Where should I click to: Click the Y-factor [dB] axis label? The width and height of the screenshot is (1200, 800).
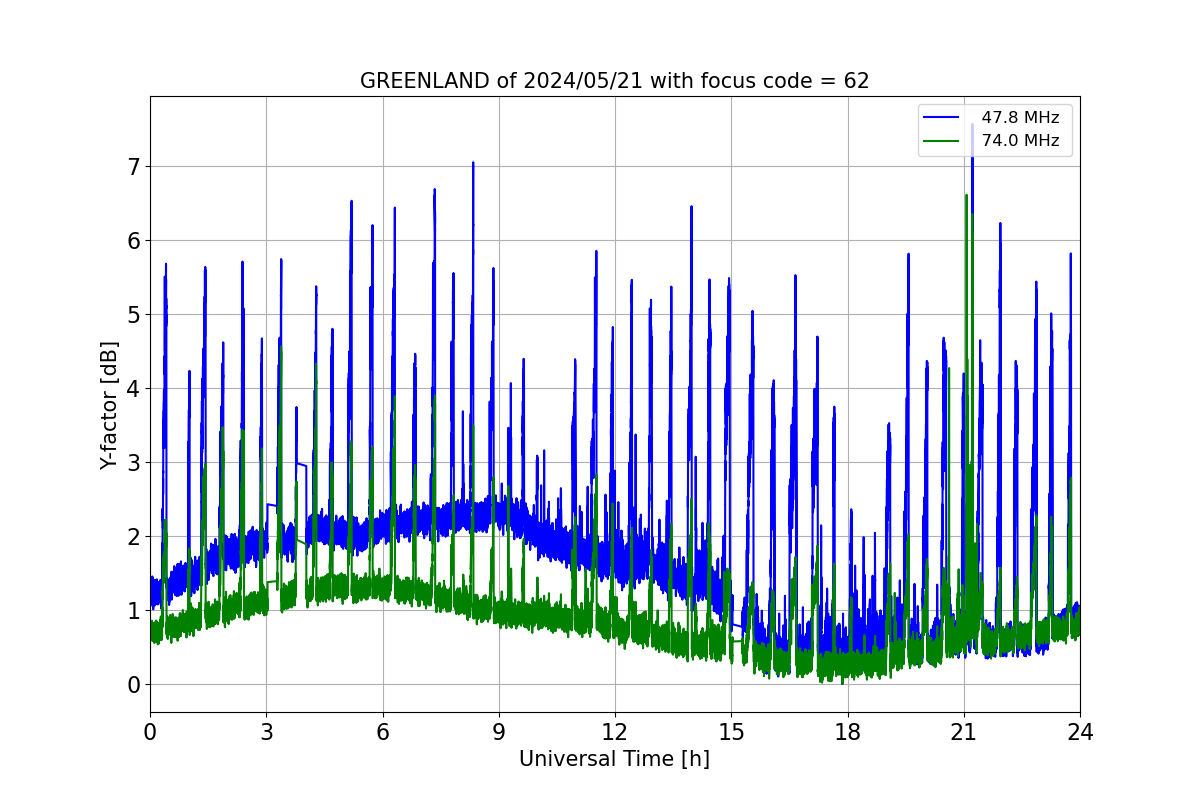coord(109,405)
